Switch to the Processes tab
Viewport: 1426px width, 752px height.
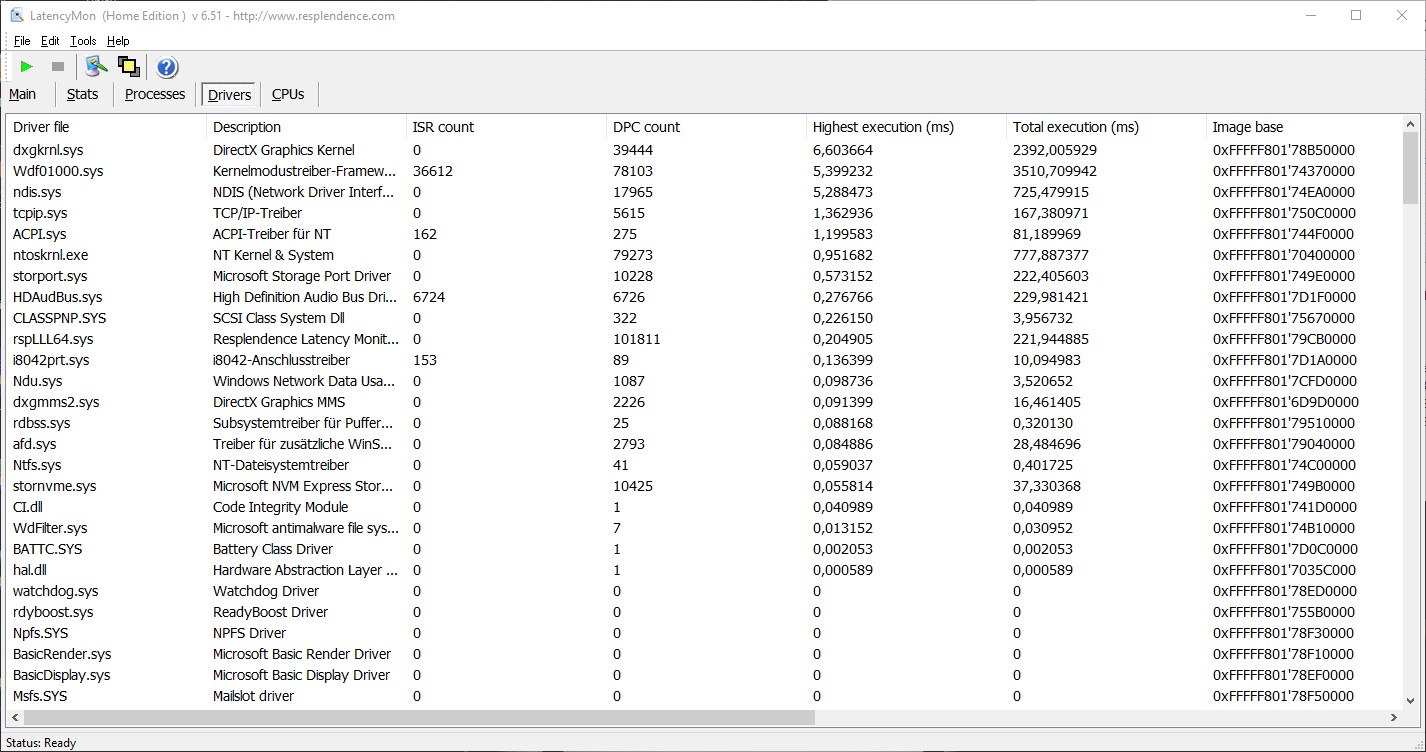(155, 94)
